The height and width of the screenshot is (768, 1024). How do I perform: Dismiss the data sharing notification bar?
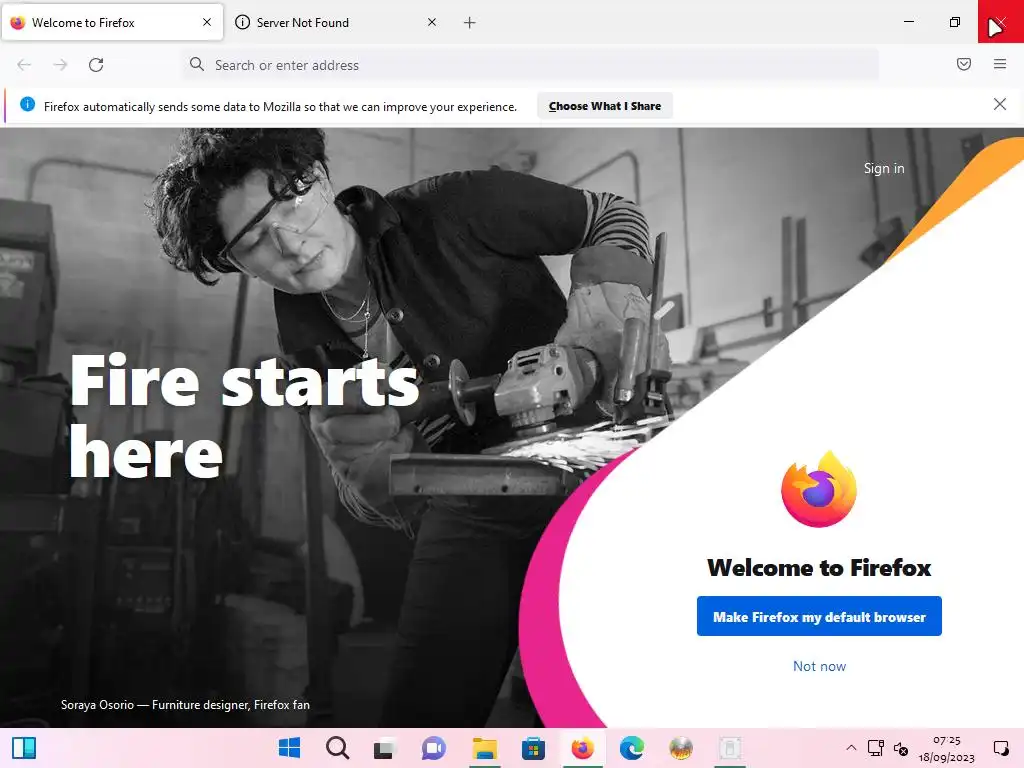(x=999, y=104)
